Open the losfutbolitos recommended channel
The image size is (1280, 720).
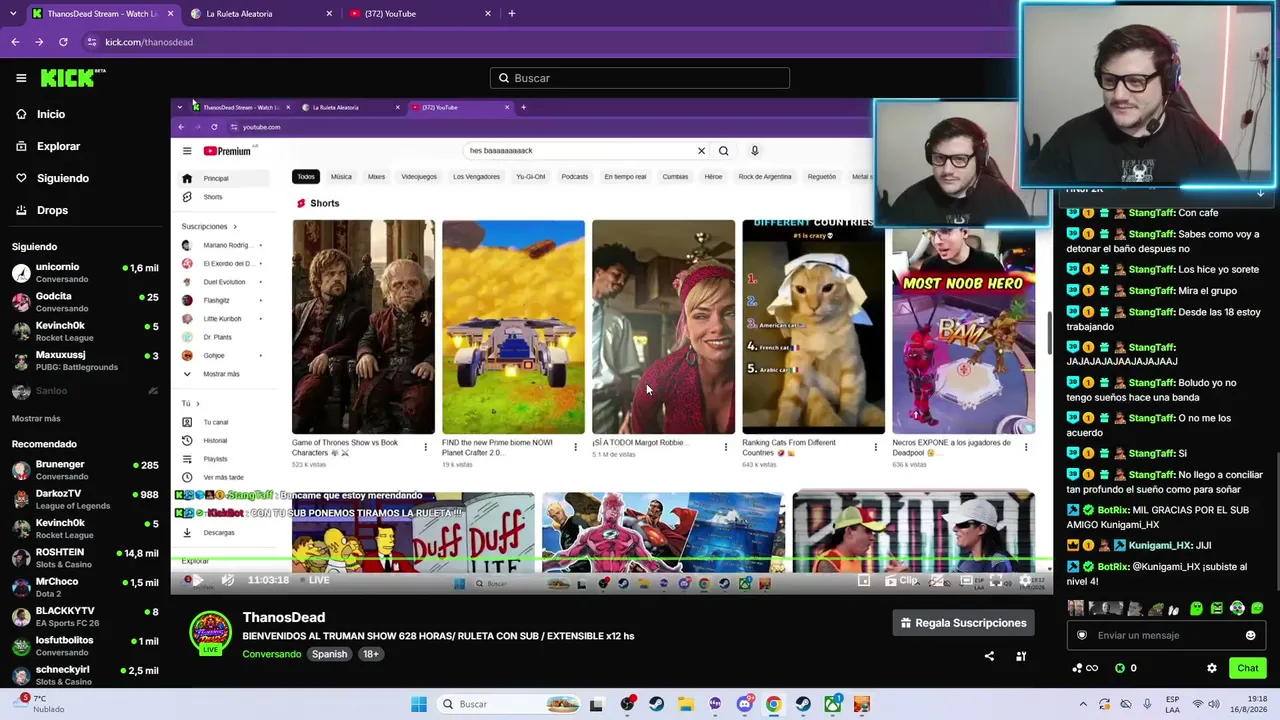(x=85, y=646)
